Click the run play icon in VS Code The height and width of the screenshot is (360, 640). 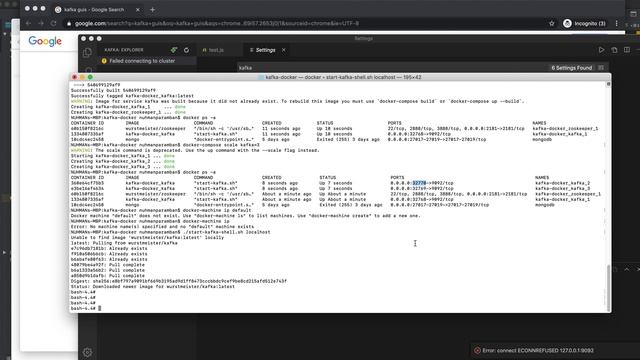(x=601, y=50)
